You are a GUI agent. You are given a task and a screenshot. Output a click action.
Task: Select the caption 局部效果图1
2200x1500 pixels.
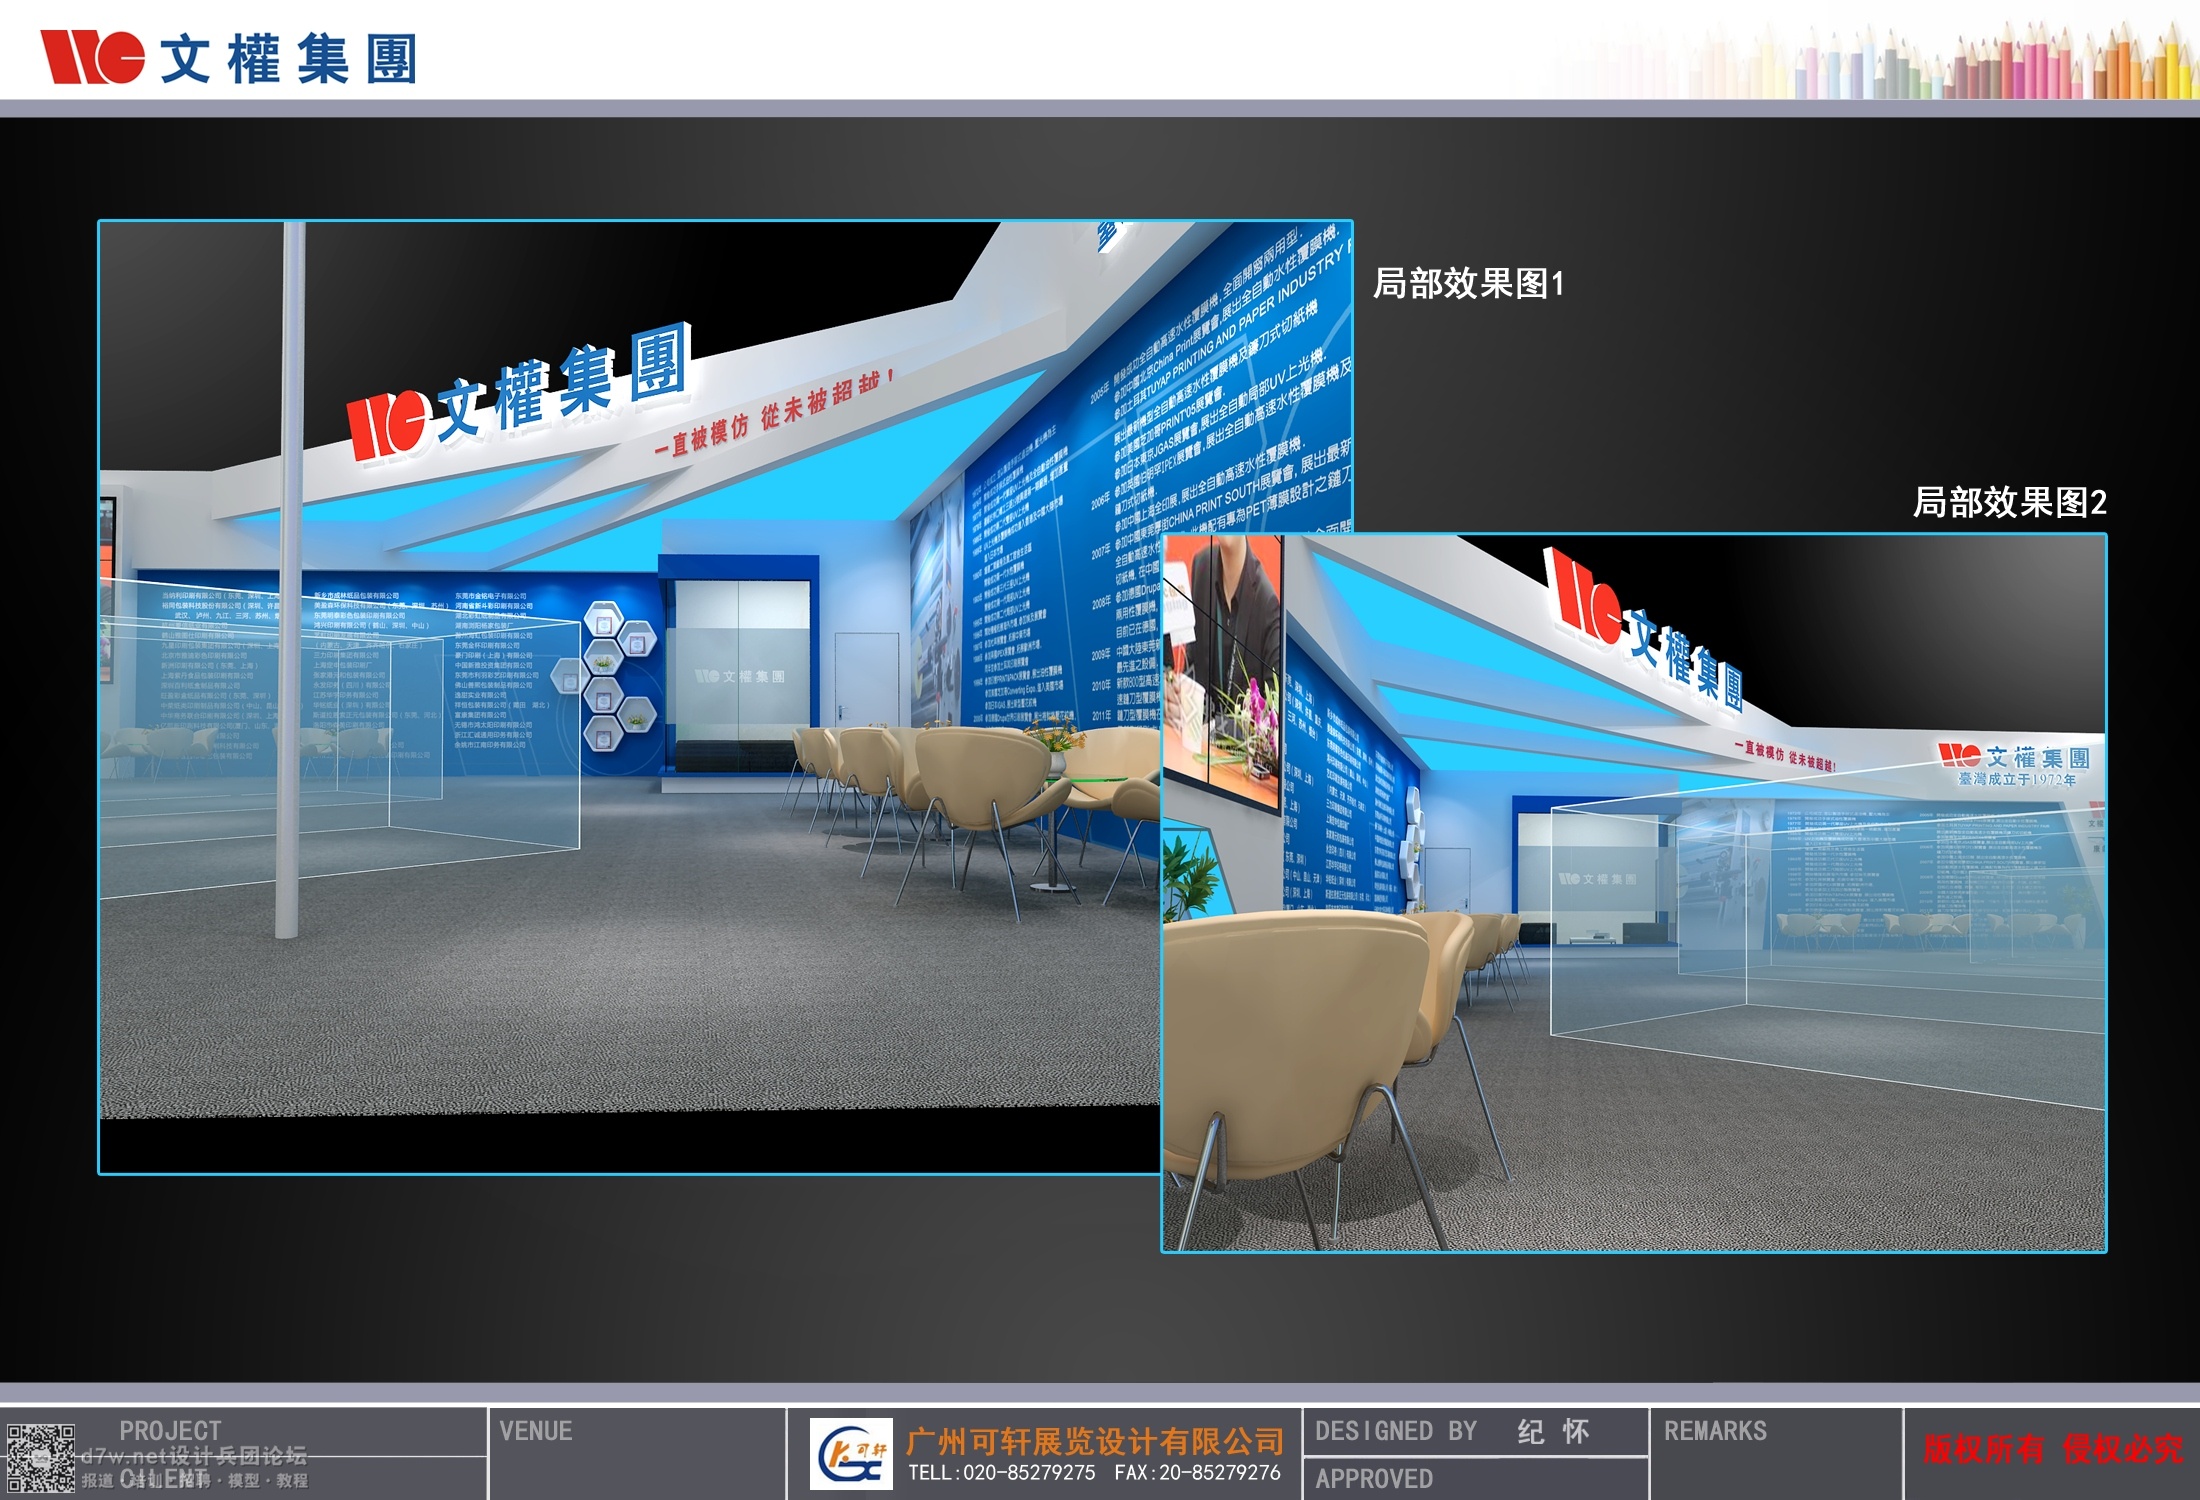[1468, 284]
